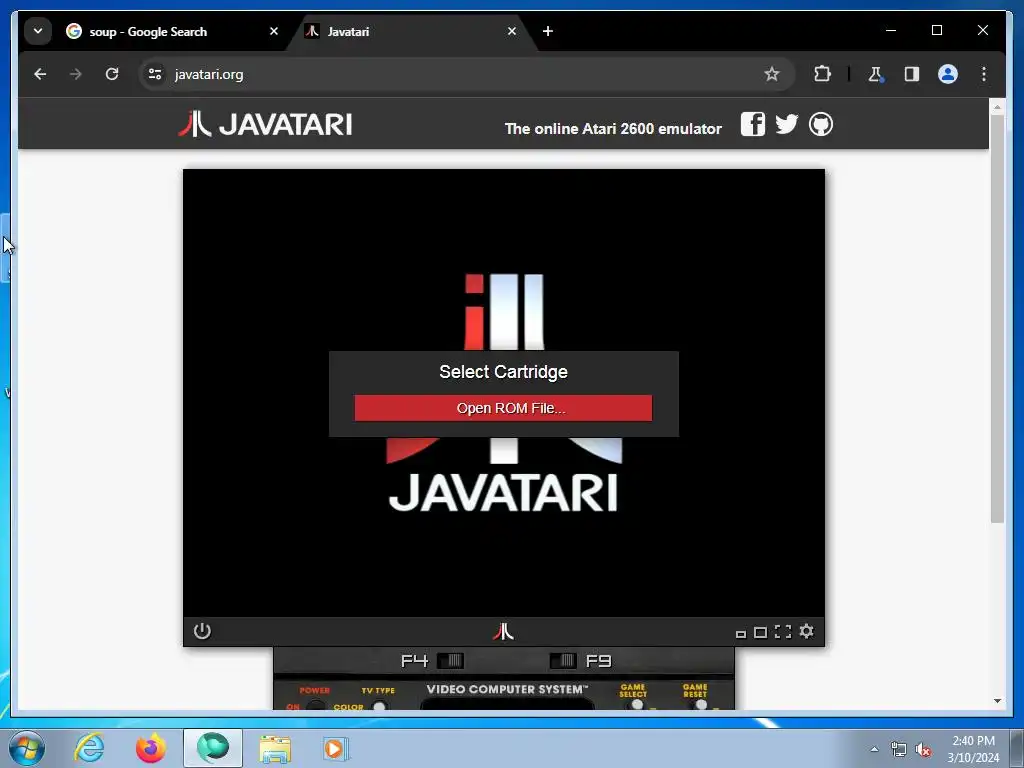
Task: Flip the TV Type color switch
Action: click(x=379, y=706)
